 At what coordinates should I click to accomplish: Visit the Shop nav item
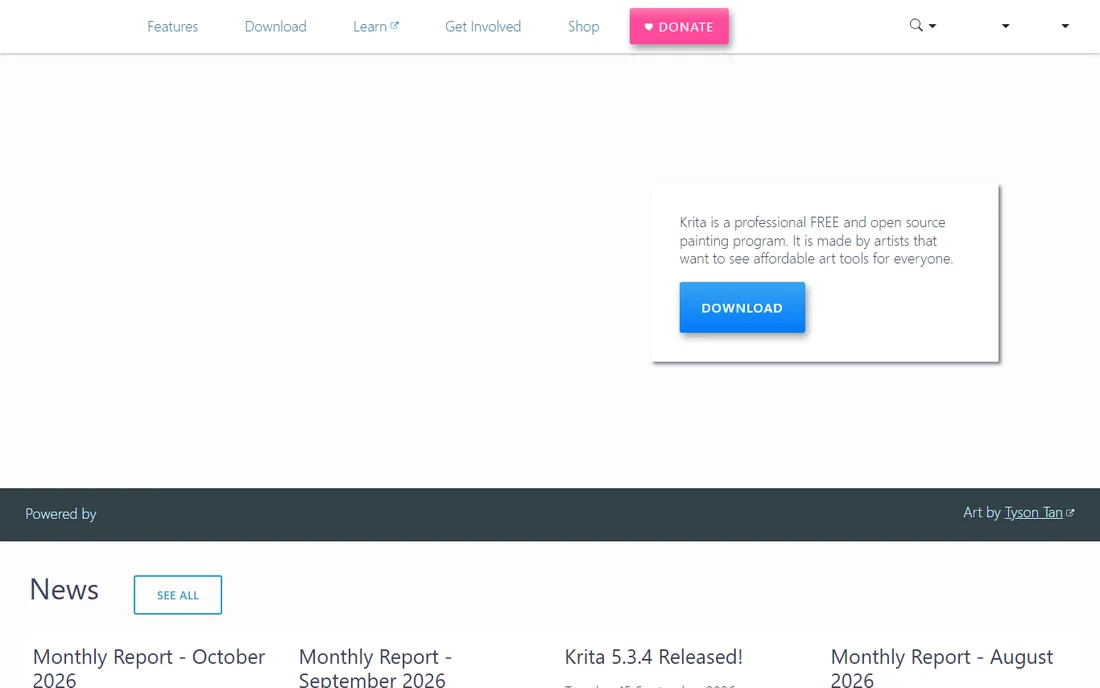coord(583,27)
